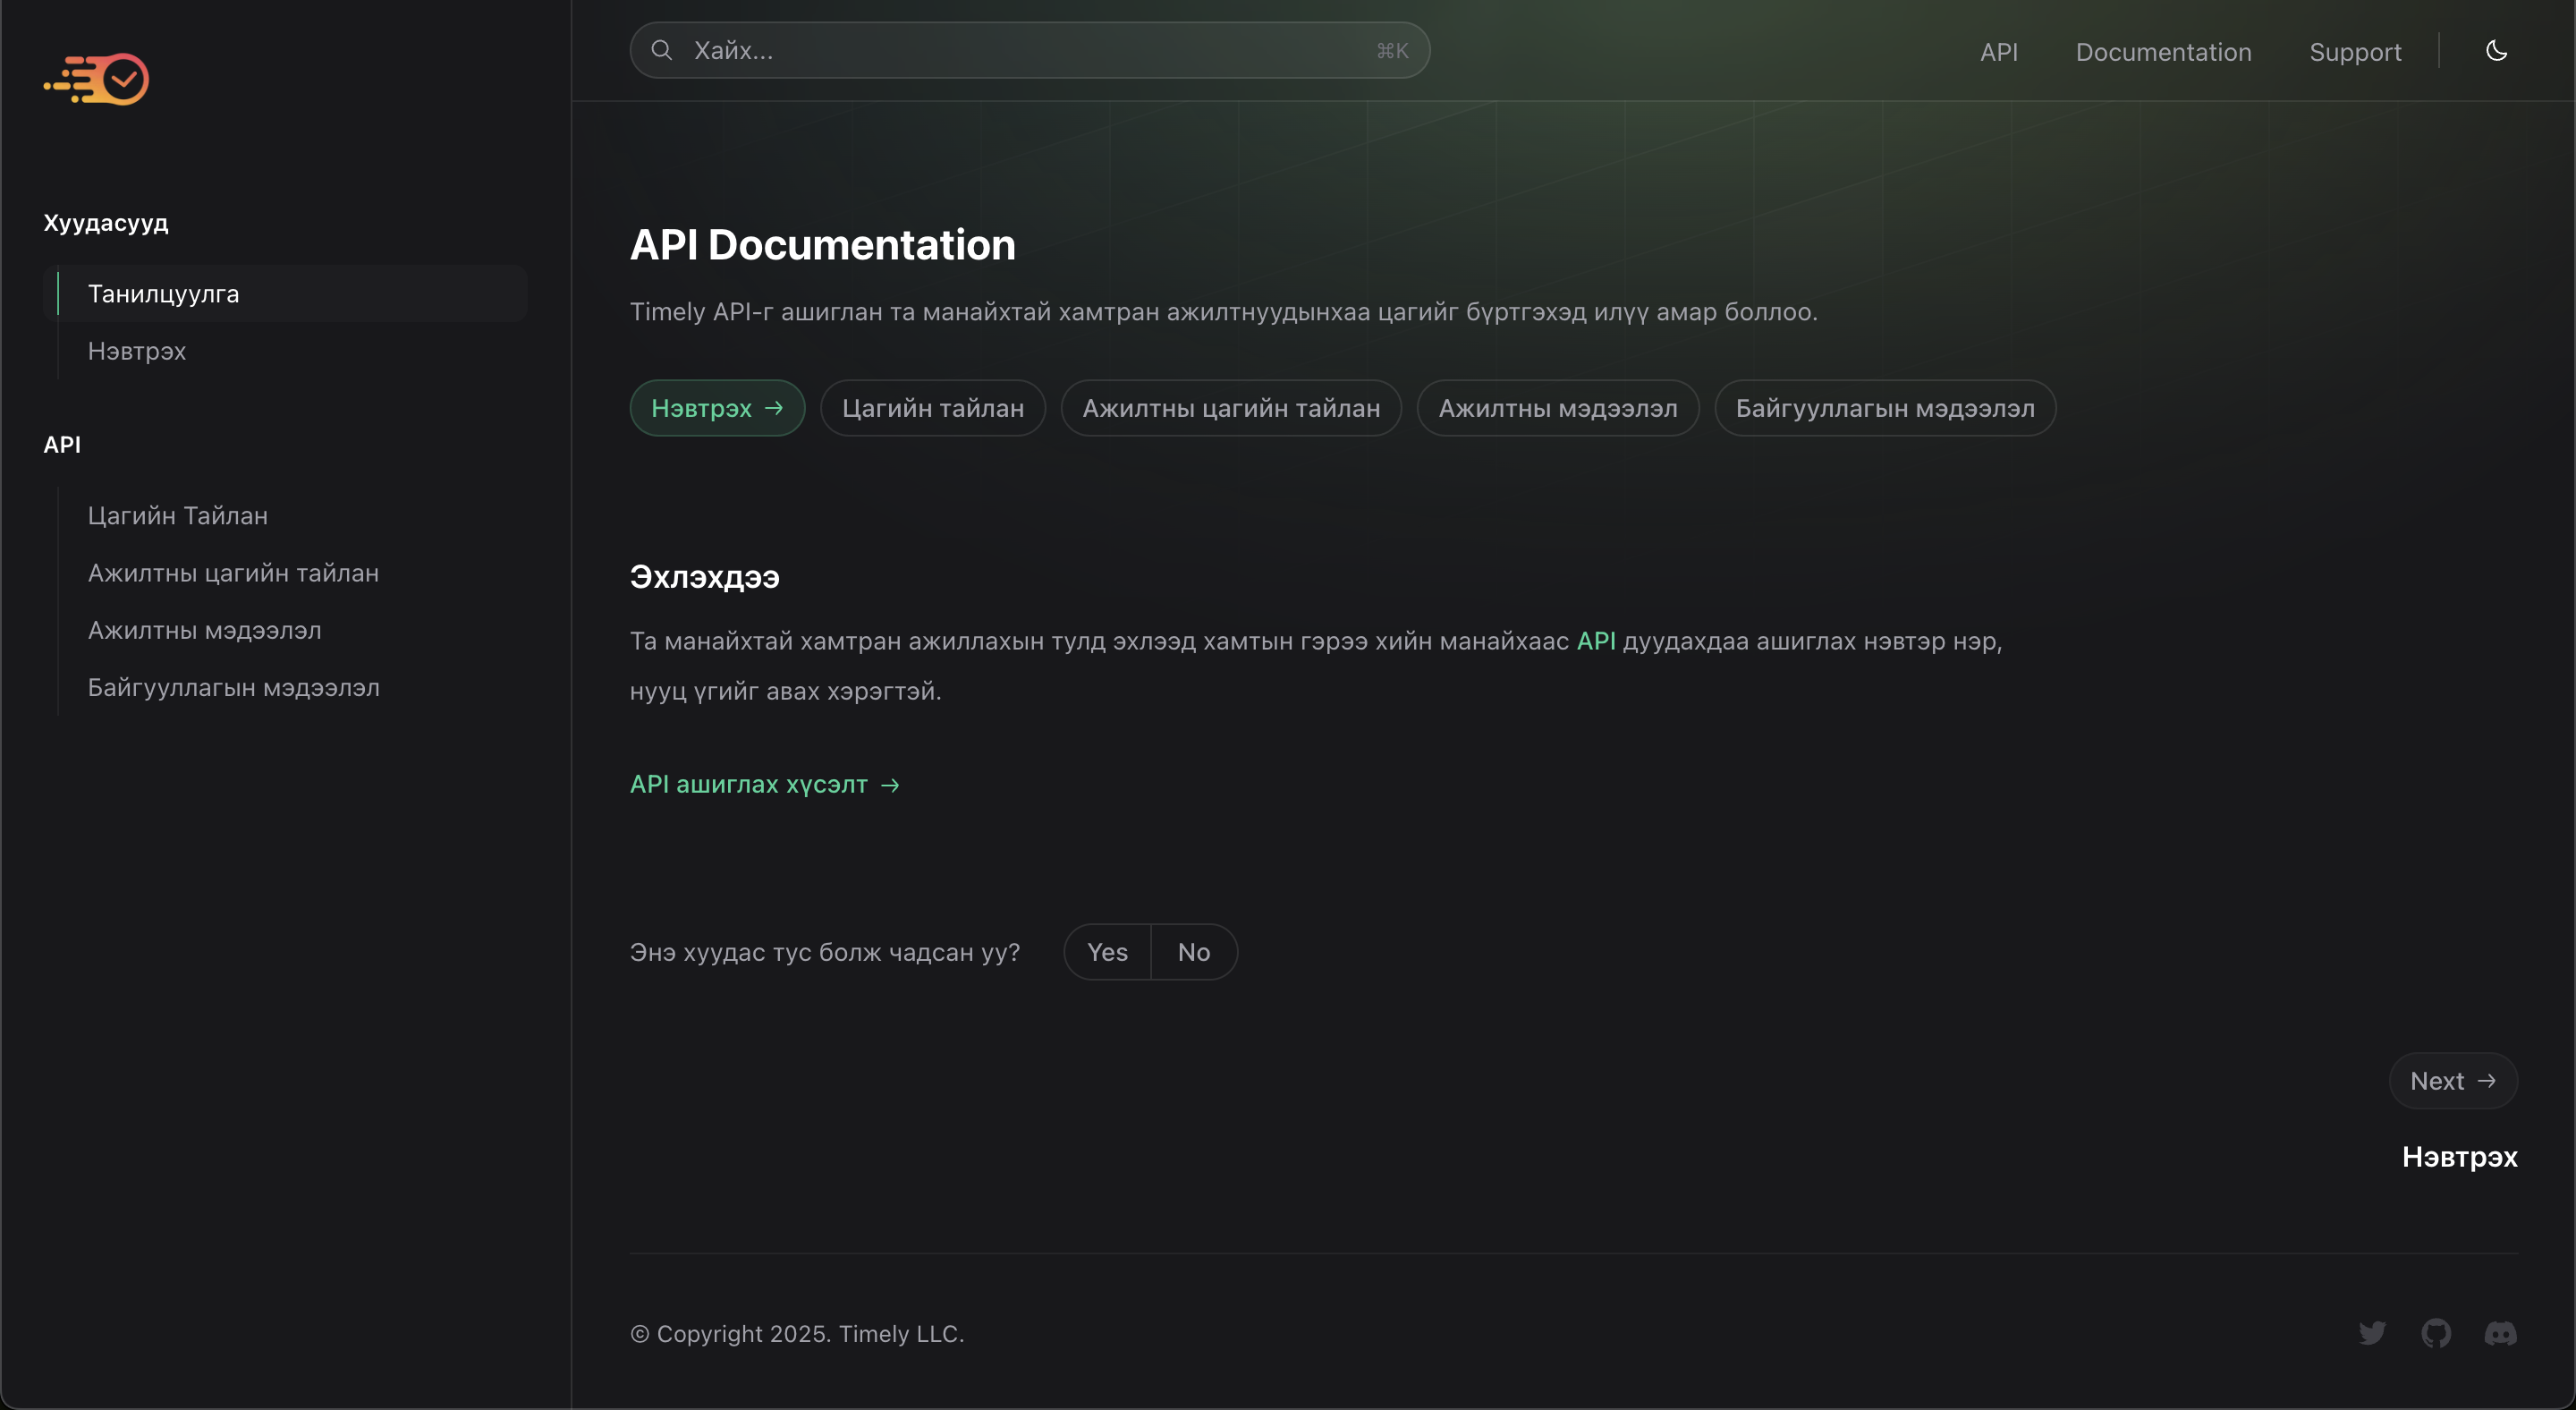Click the Цагийн тайлан pill button
Screen dimensions: 2576x1410
coord(933,408)
